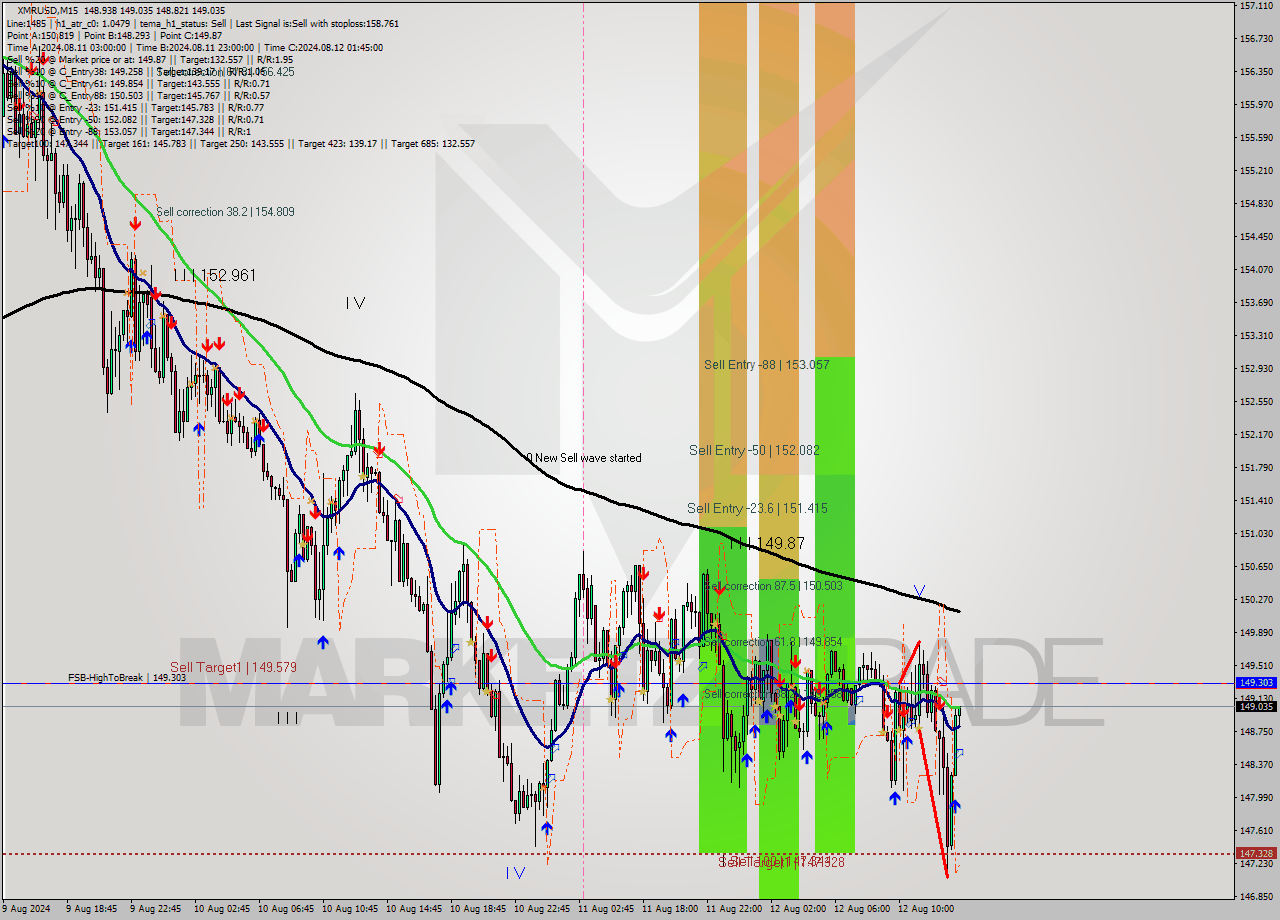Viewport: 1280px width, 920px height.
Task: Click the red 147.328 price tag on axis
Action: click(x=1256, y=853)
